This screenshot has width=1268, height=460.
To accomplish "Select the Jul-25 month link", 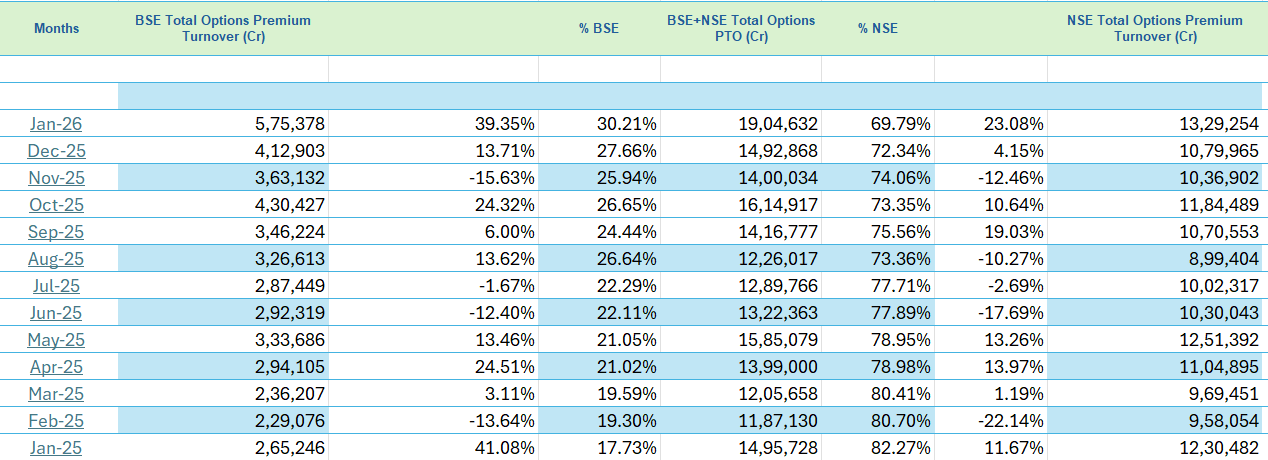I will click(x=56, y=286).
